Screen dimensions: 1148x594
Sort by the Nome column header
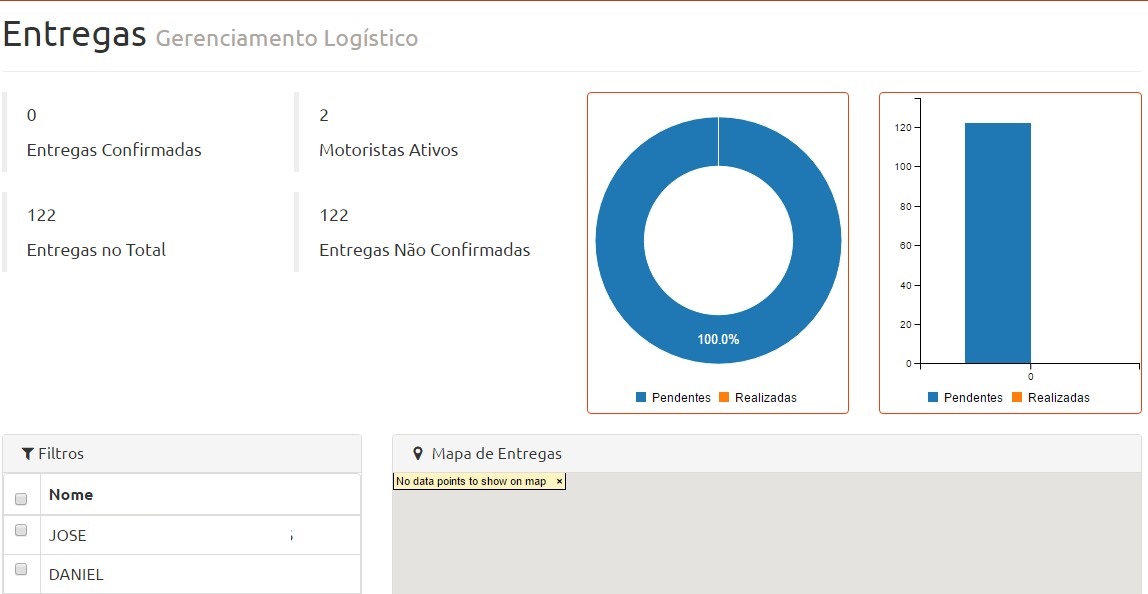pos(71,495)
